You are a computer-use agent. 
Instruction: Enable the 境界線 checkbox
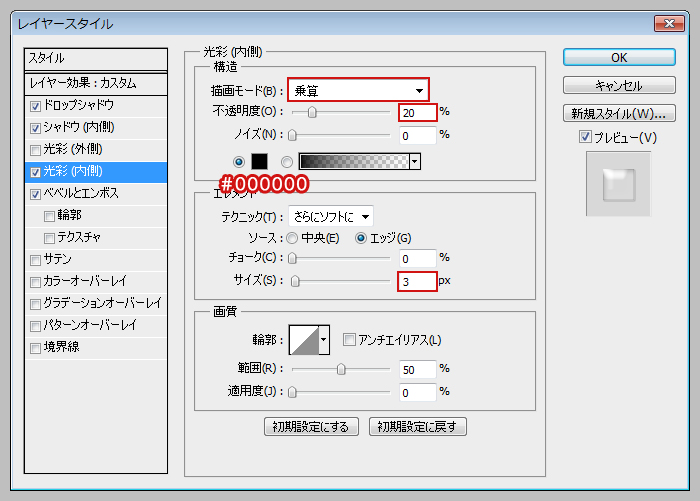35,348
